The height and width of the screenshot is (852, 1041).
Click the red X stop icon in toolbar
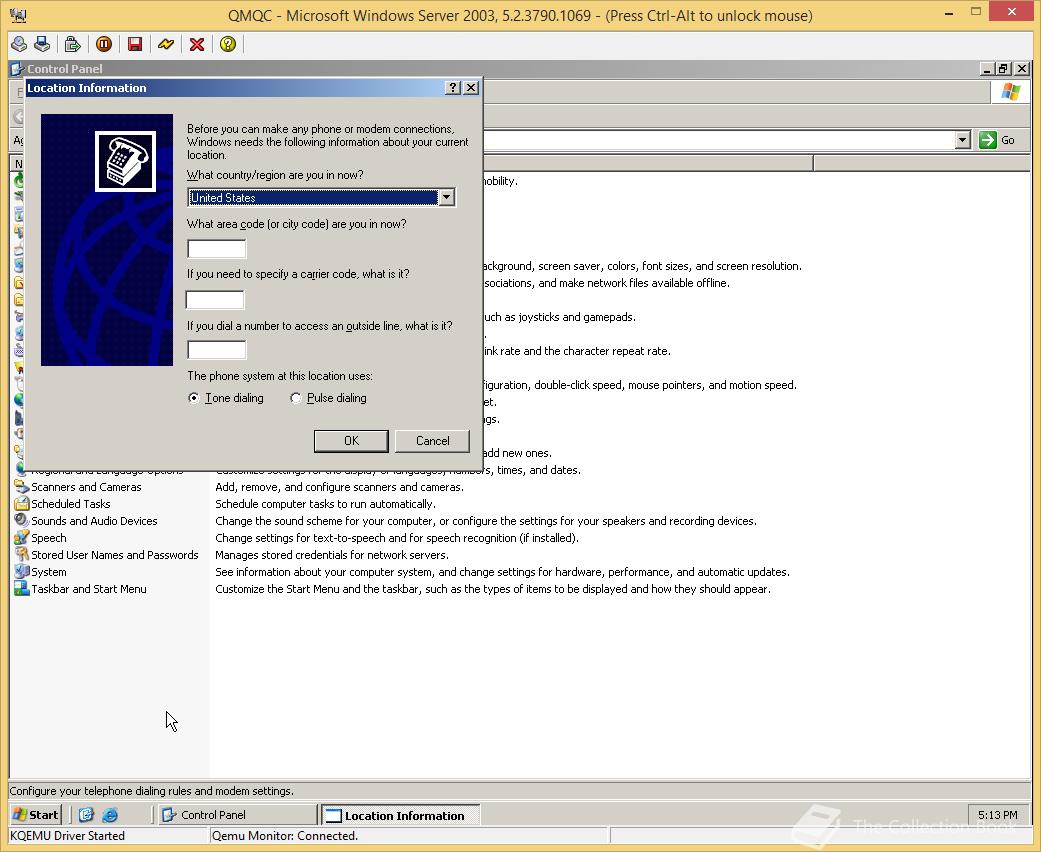197,44
